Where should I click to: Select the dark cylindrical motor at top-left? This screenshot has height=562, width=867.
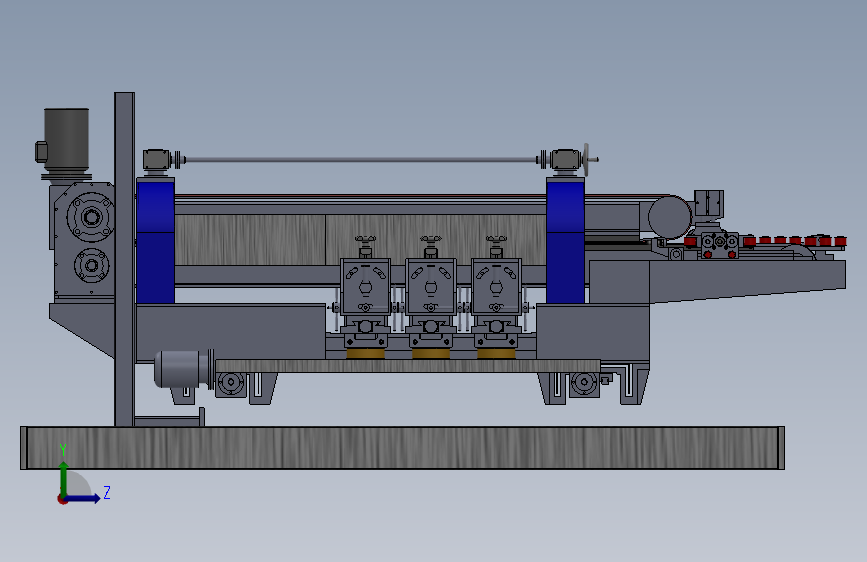tap(66, 140)
